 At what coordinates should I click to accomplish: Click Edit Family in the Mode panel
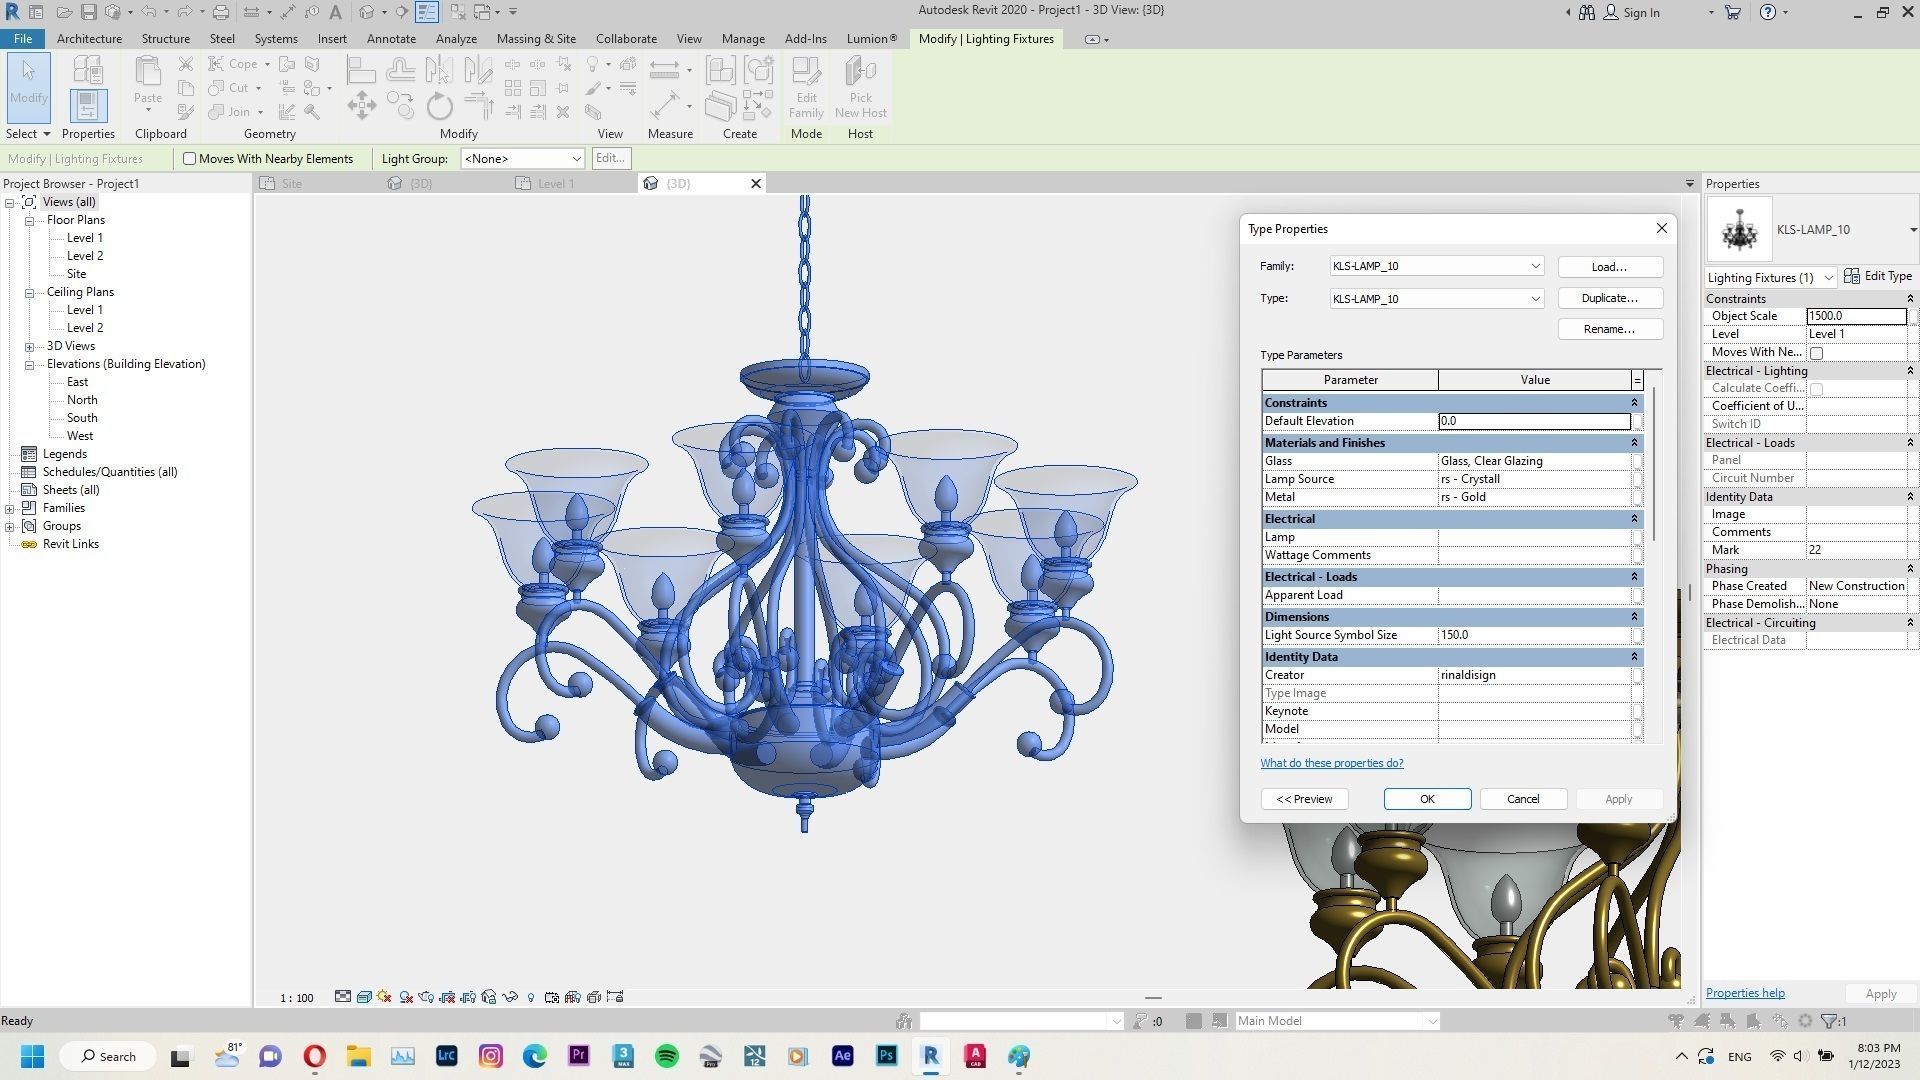[x=806, y=90]
